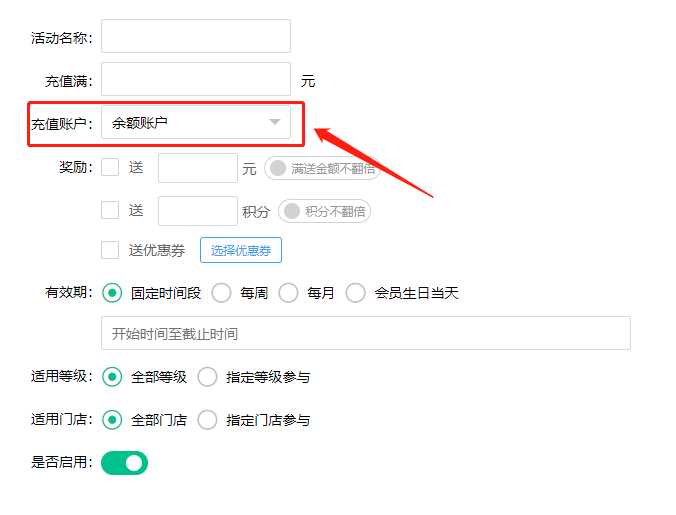Select the 每月 validity radio option
Image resolution: width=676 pixels, height=515 pixels.
tap(289, 293)
